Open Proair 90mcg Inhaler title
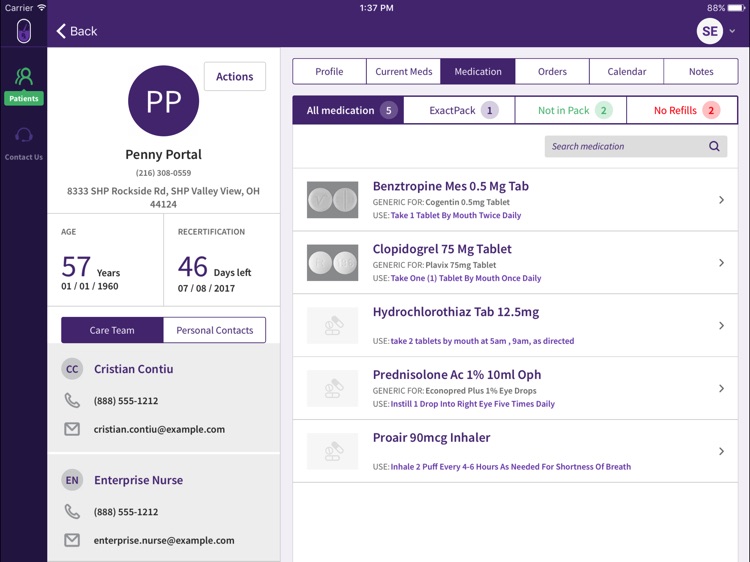The height and width of the screenshot is (562, 750). click(431, 438)
